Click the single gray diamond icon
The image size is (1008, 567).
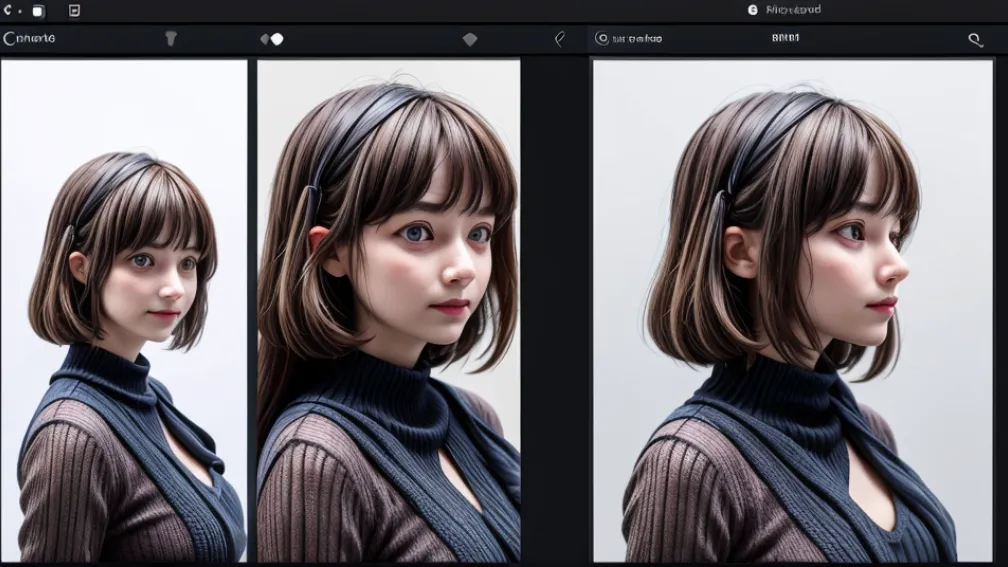[x=470, y=39]
